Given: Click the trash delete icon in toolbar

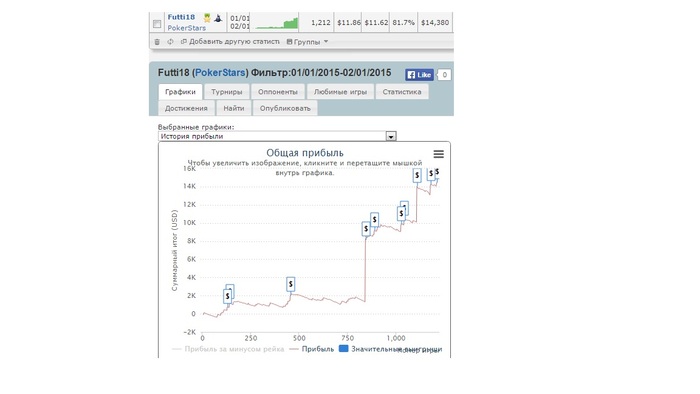Looking at the screenshot, I should click(x=157, y=41).
